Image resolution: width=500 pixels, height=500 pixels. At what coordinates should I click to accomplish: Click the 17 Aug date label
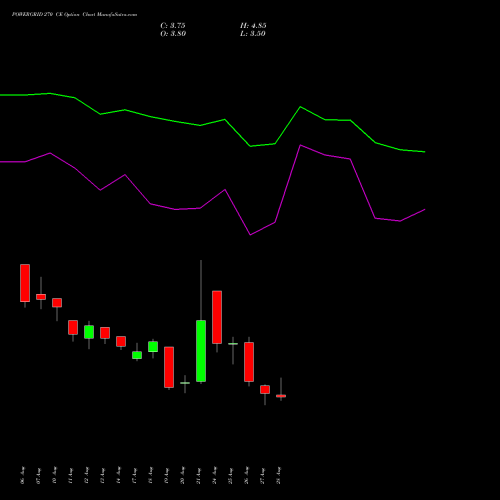pyautogui.click(x=135, y=475)
